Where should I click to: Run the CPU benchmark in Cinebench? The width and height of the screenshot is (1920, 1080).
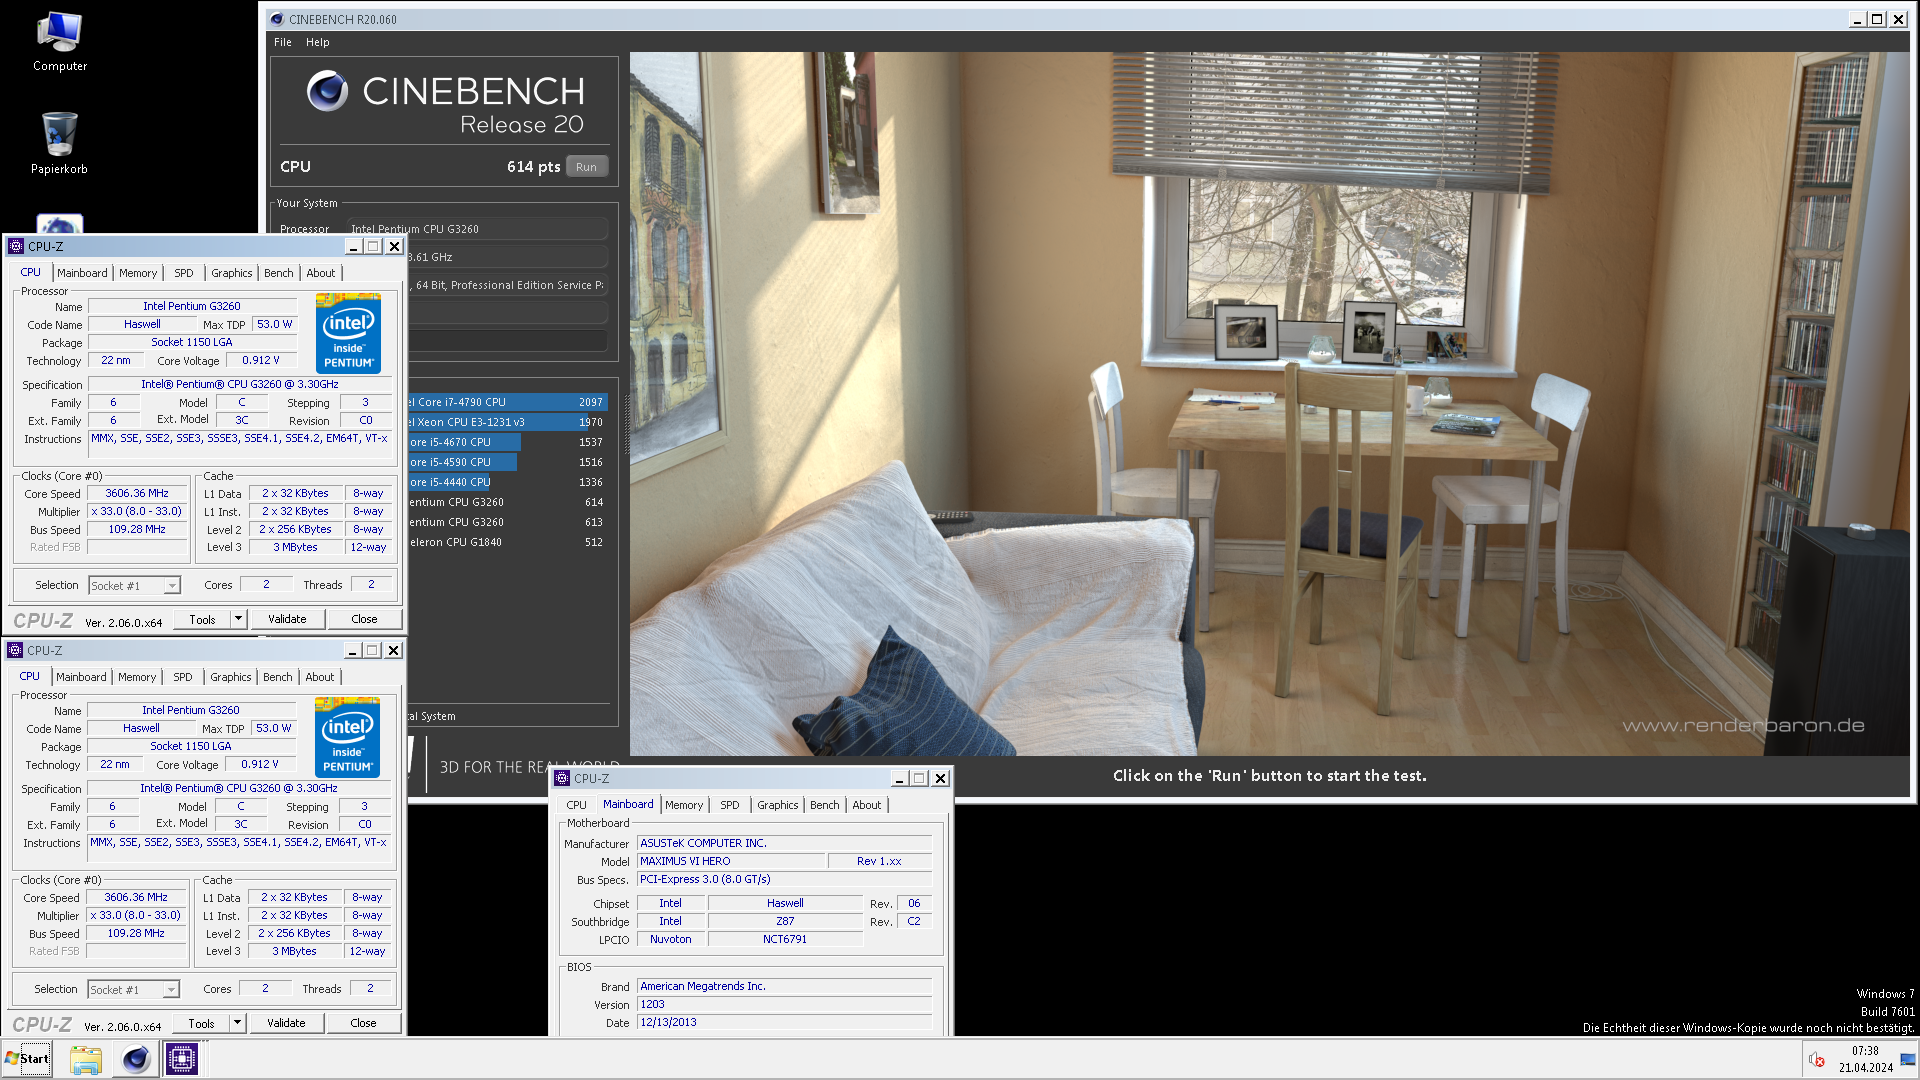click(587, 167)
